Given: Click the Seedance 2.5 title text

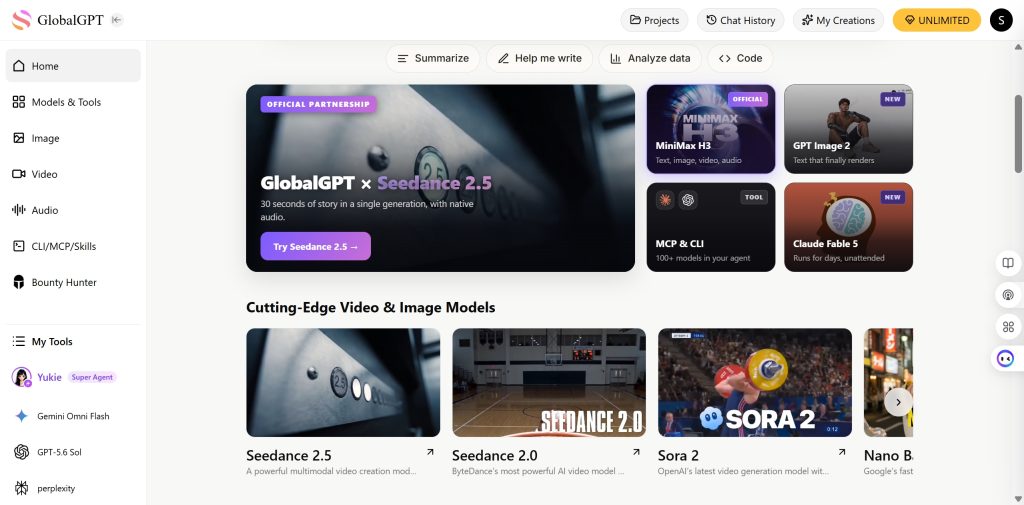Looking at the screenshot, I should click(289, 455).
